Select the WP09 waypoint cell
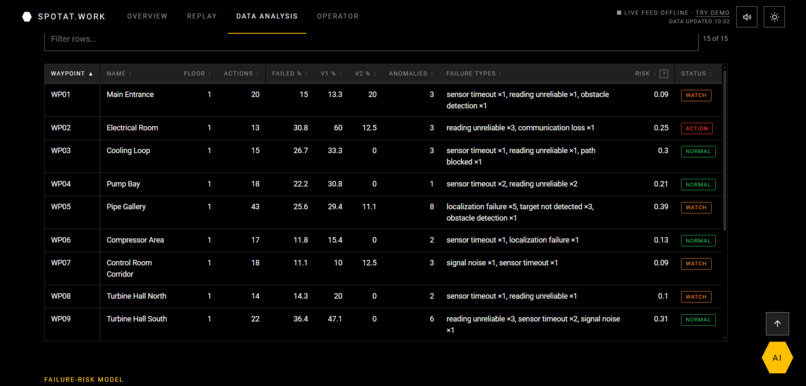Image resolution: width=806 pixels, height=386 pixels. (72, 324)
